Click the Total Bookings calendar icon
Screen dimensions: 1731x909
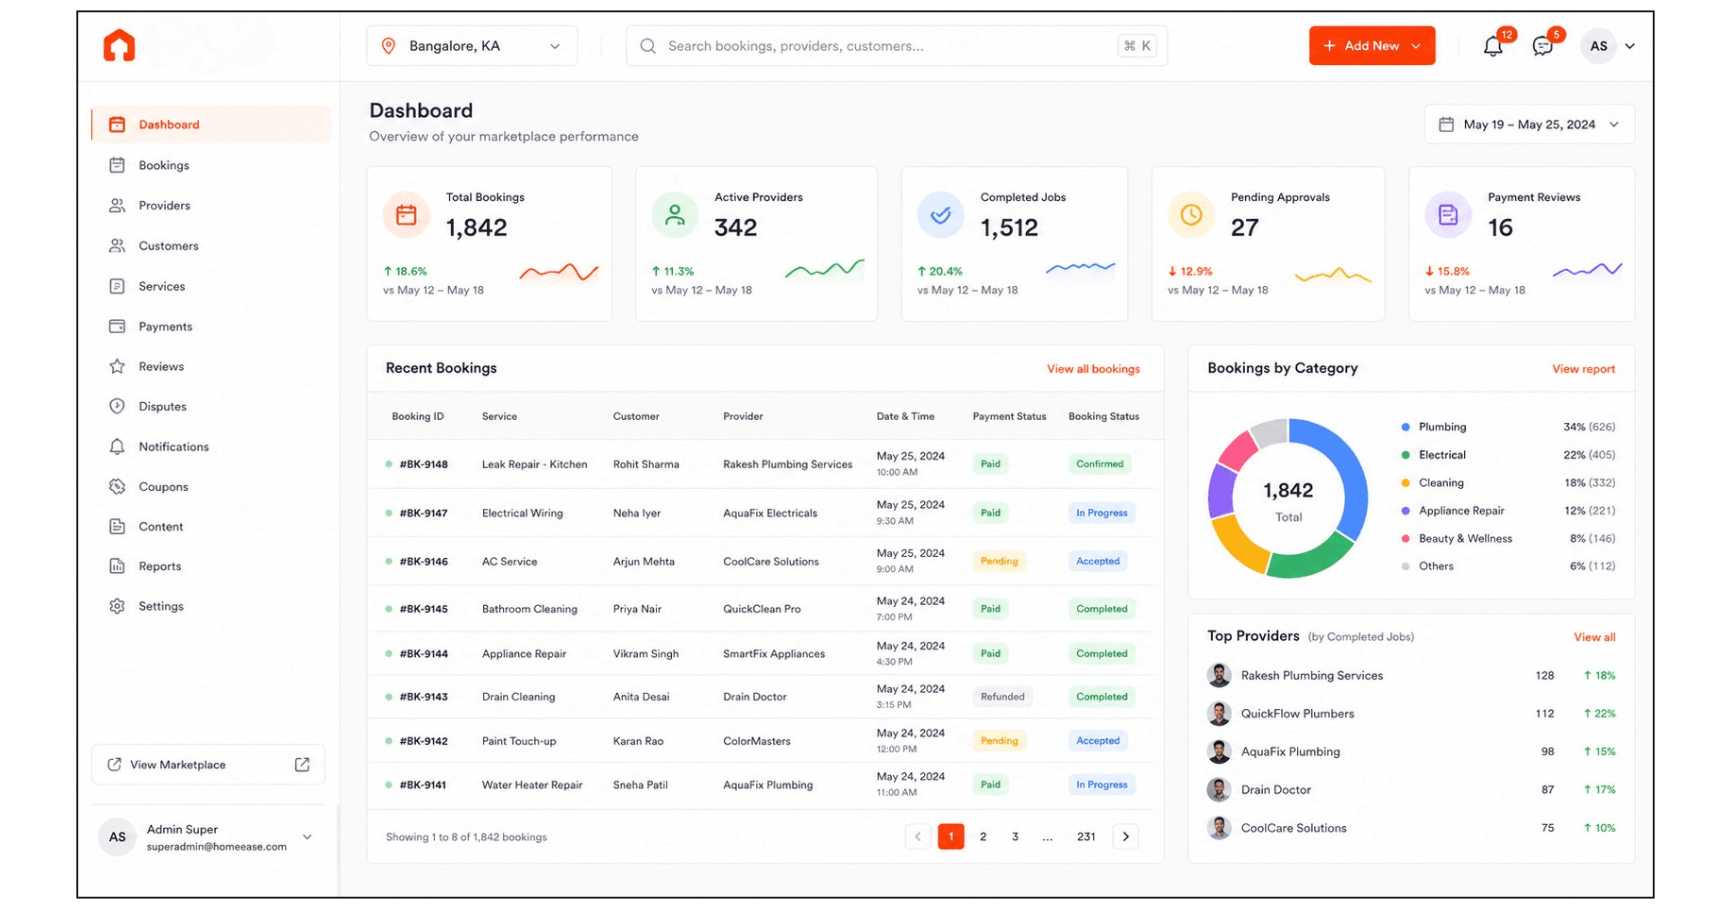pos(406,215)
